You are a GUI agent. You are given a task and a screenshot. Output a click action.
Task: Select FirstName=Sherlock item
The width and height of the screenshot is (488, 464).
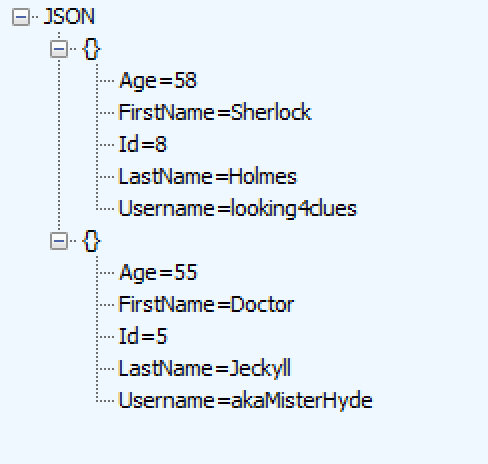215,112
